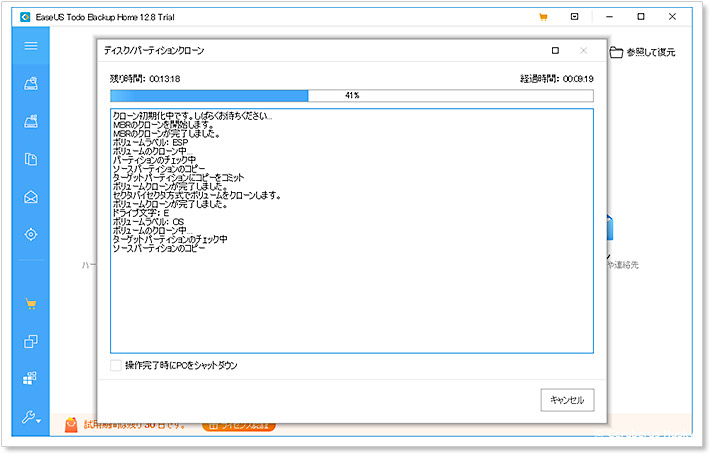Minimize the EaseUS Todo Backup window
This screenshot has width=710, height=454.
[609, 17]
